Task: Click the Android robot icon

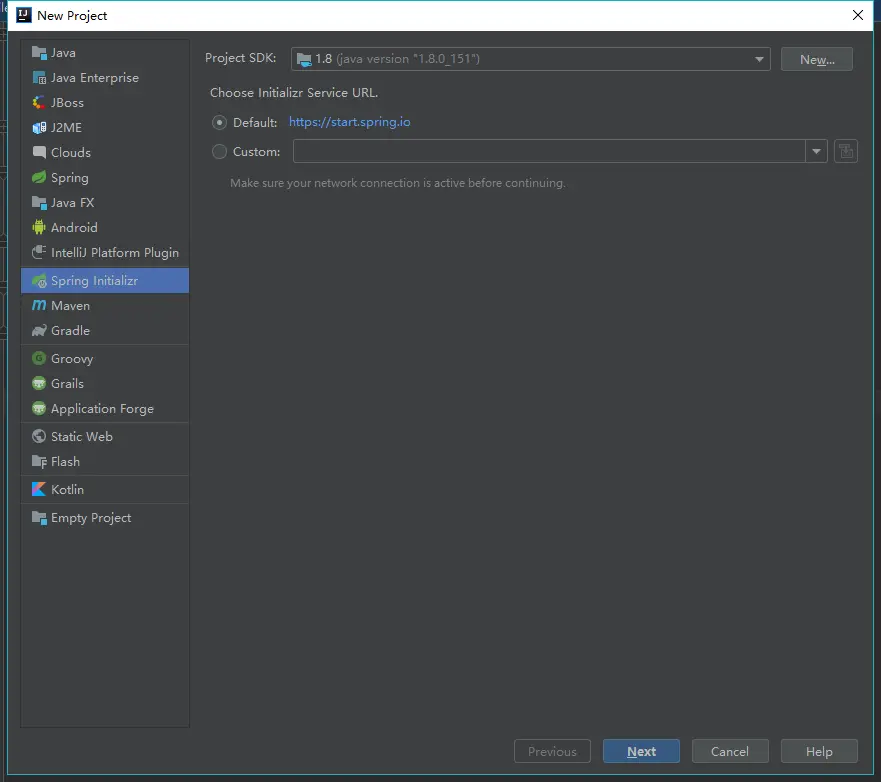Action: [x=39, y=228]
